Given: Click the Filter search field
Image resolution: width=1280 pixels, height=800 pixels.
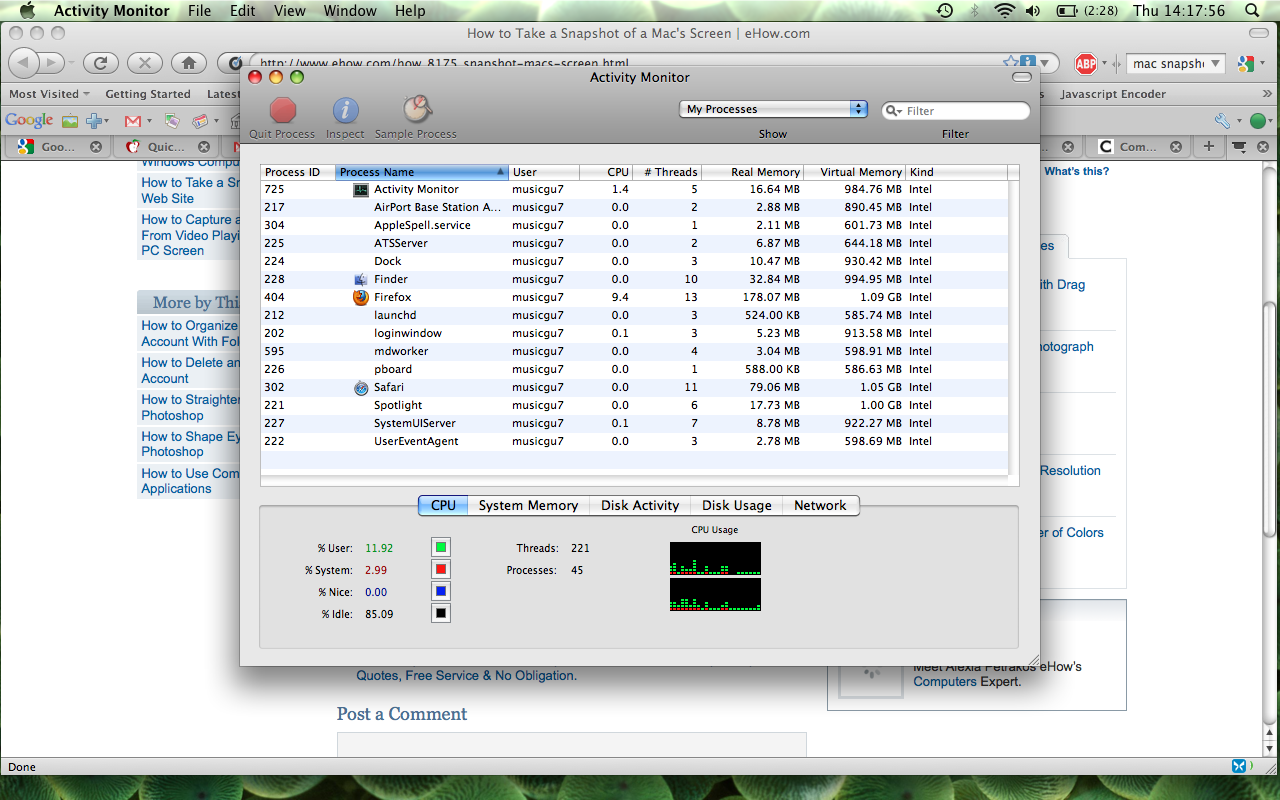Looking at the screenshot, I should click(x=956, y=111).
